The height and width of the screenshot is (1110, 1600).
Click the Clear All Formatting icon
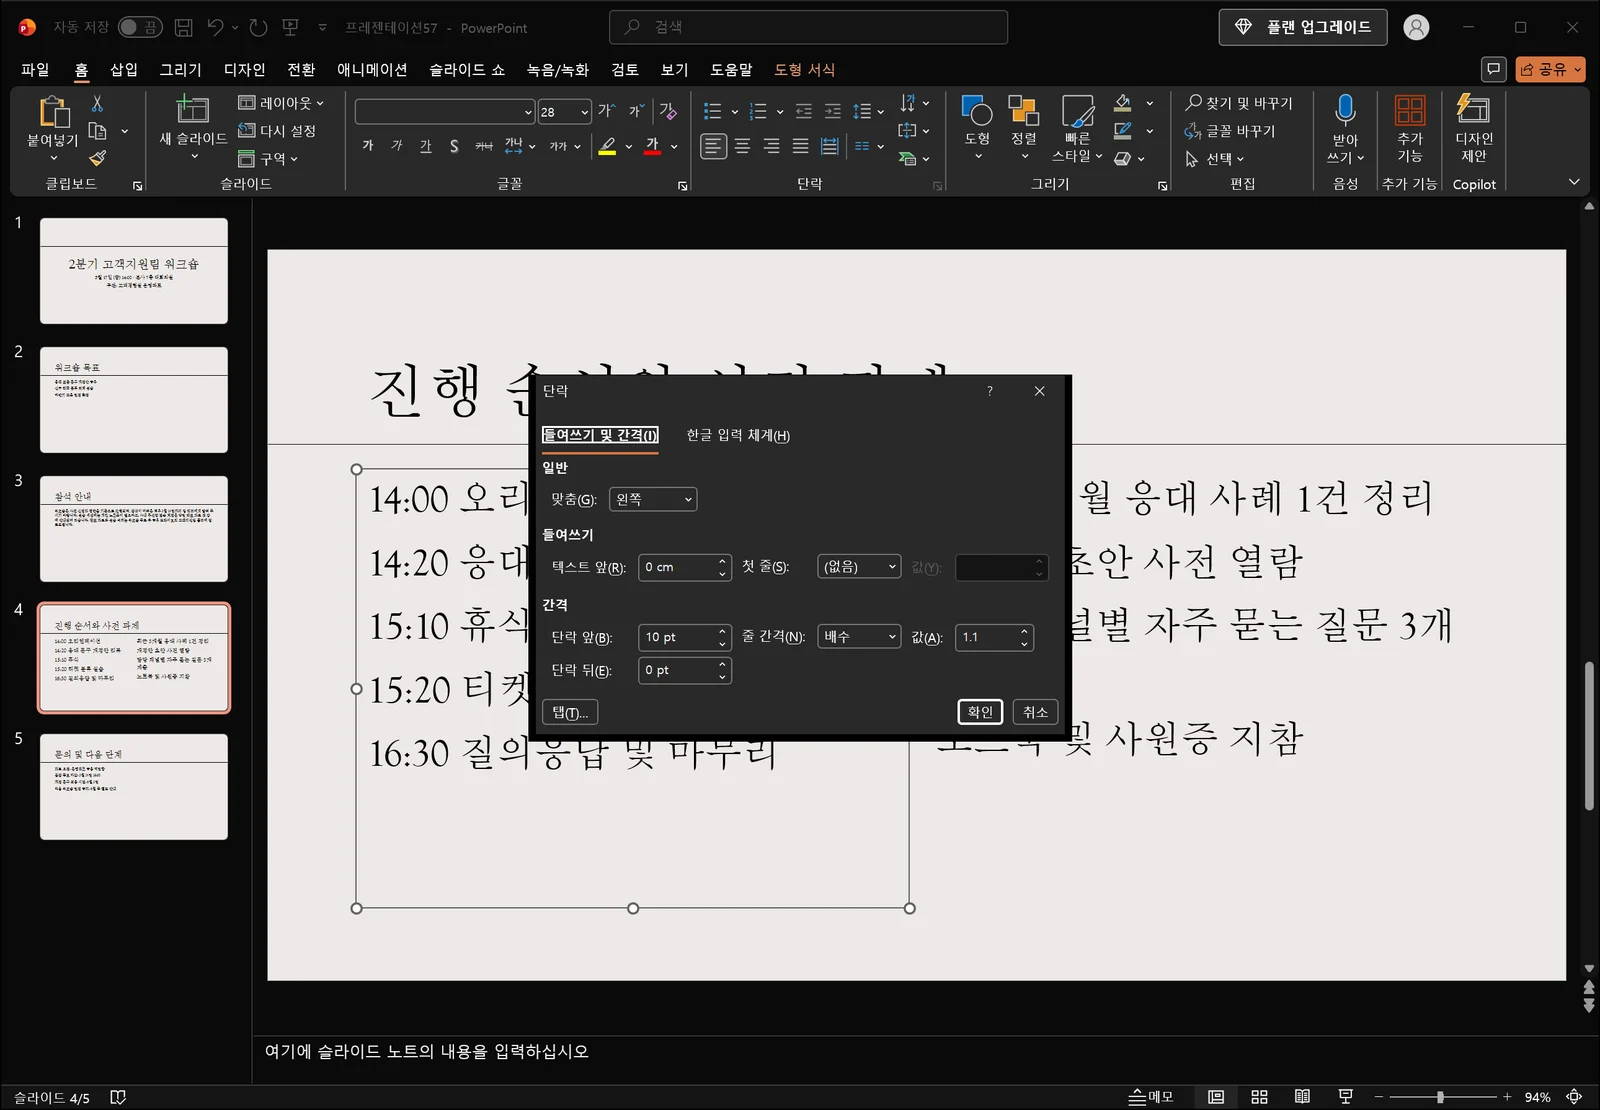(668, 111)
